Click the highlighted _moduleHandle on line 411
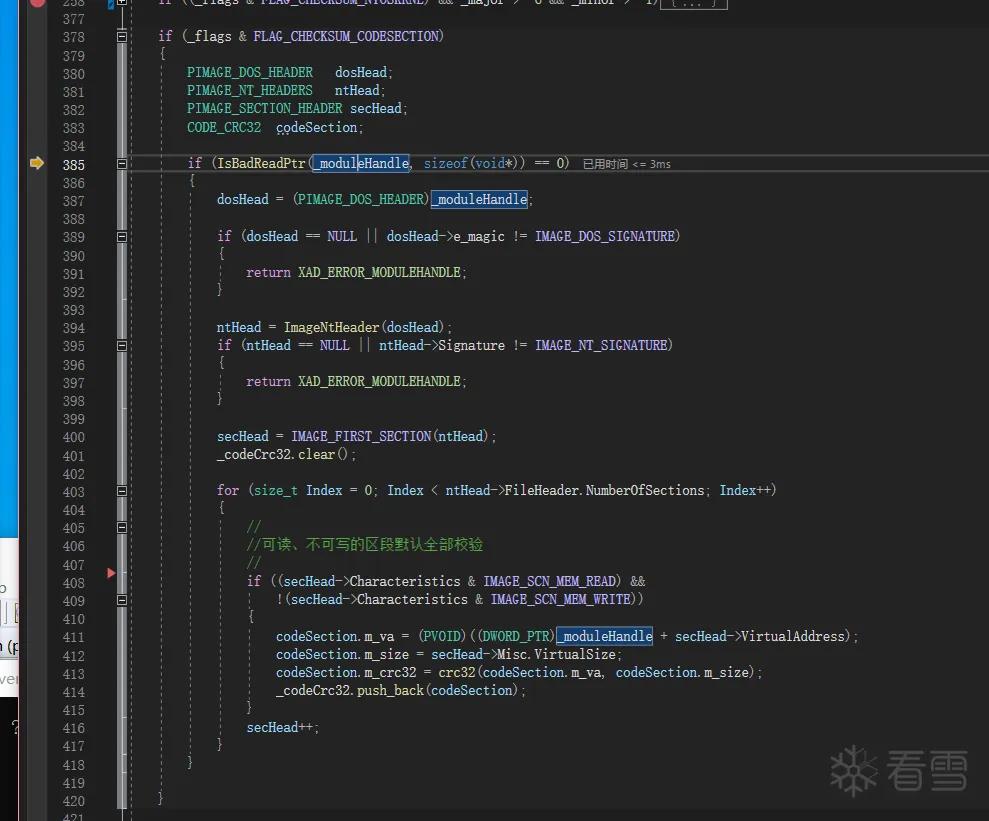Viewport: 989px width, 821px height. [604, 636]
